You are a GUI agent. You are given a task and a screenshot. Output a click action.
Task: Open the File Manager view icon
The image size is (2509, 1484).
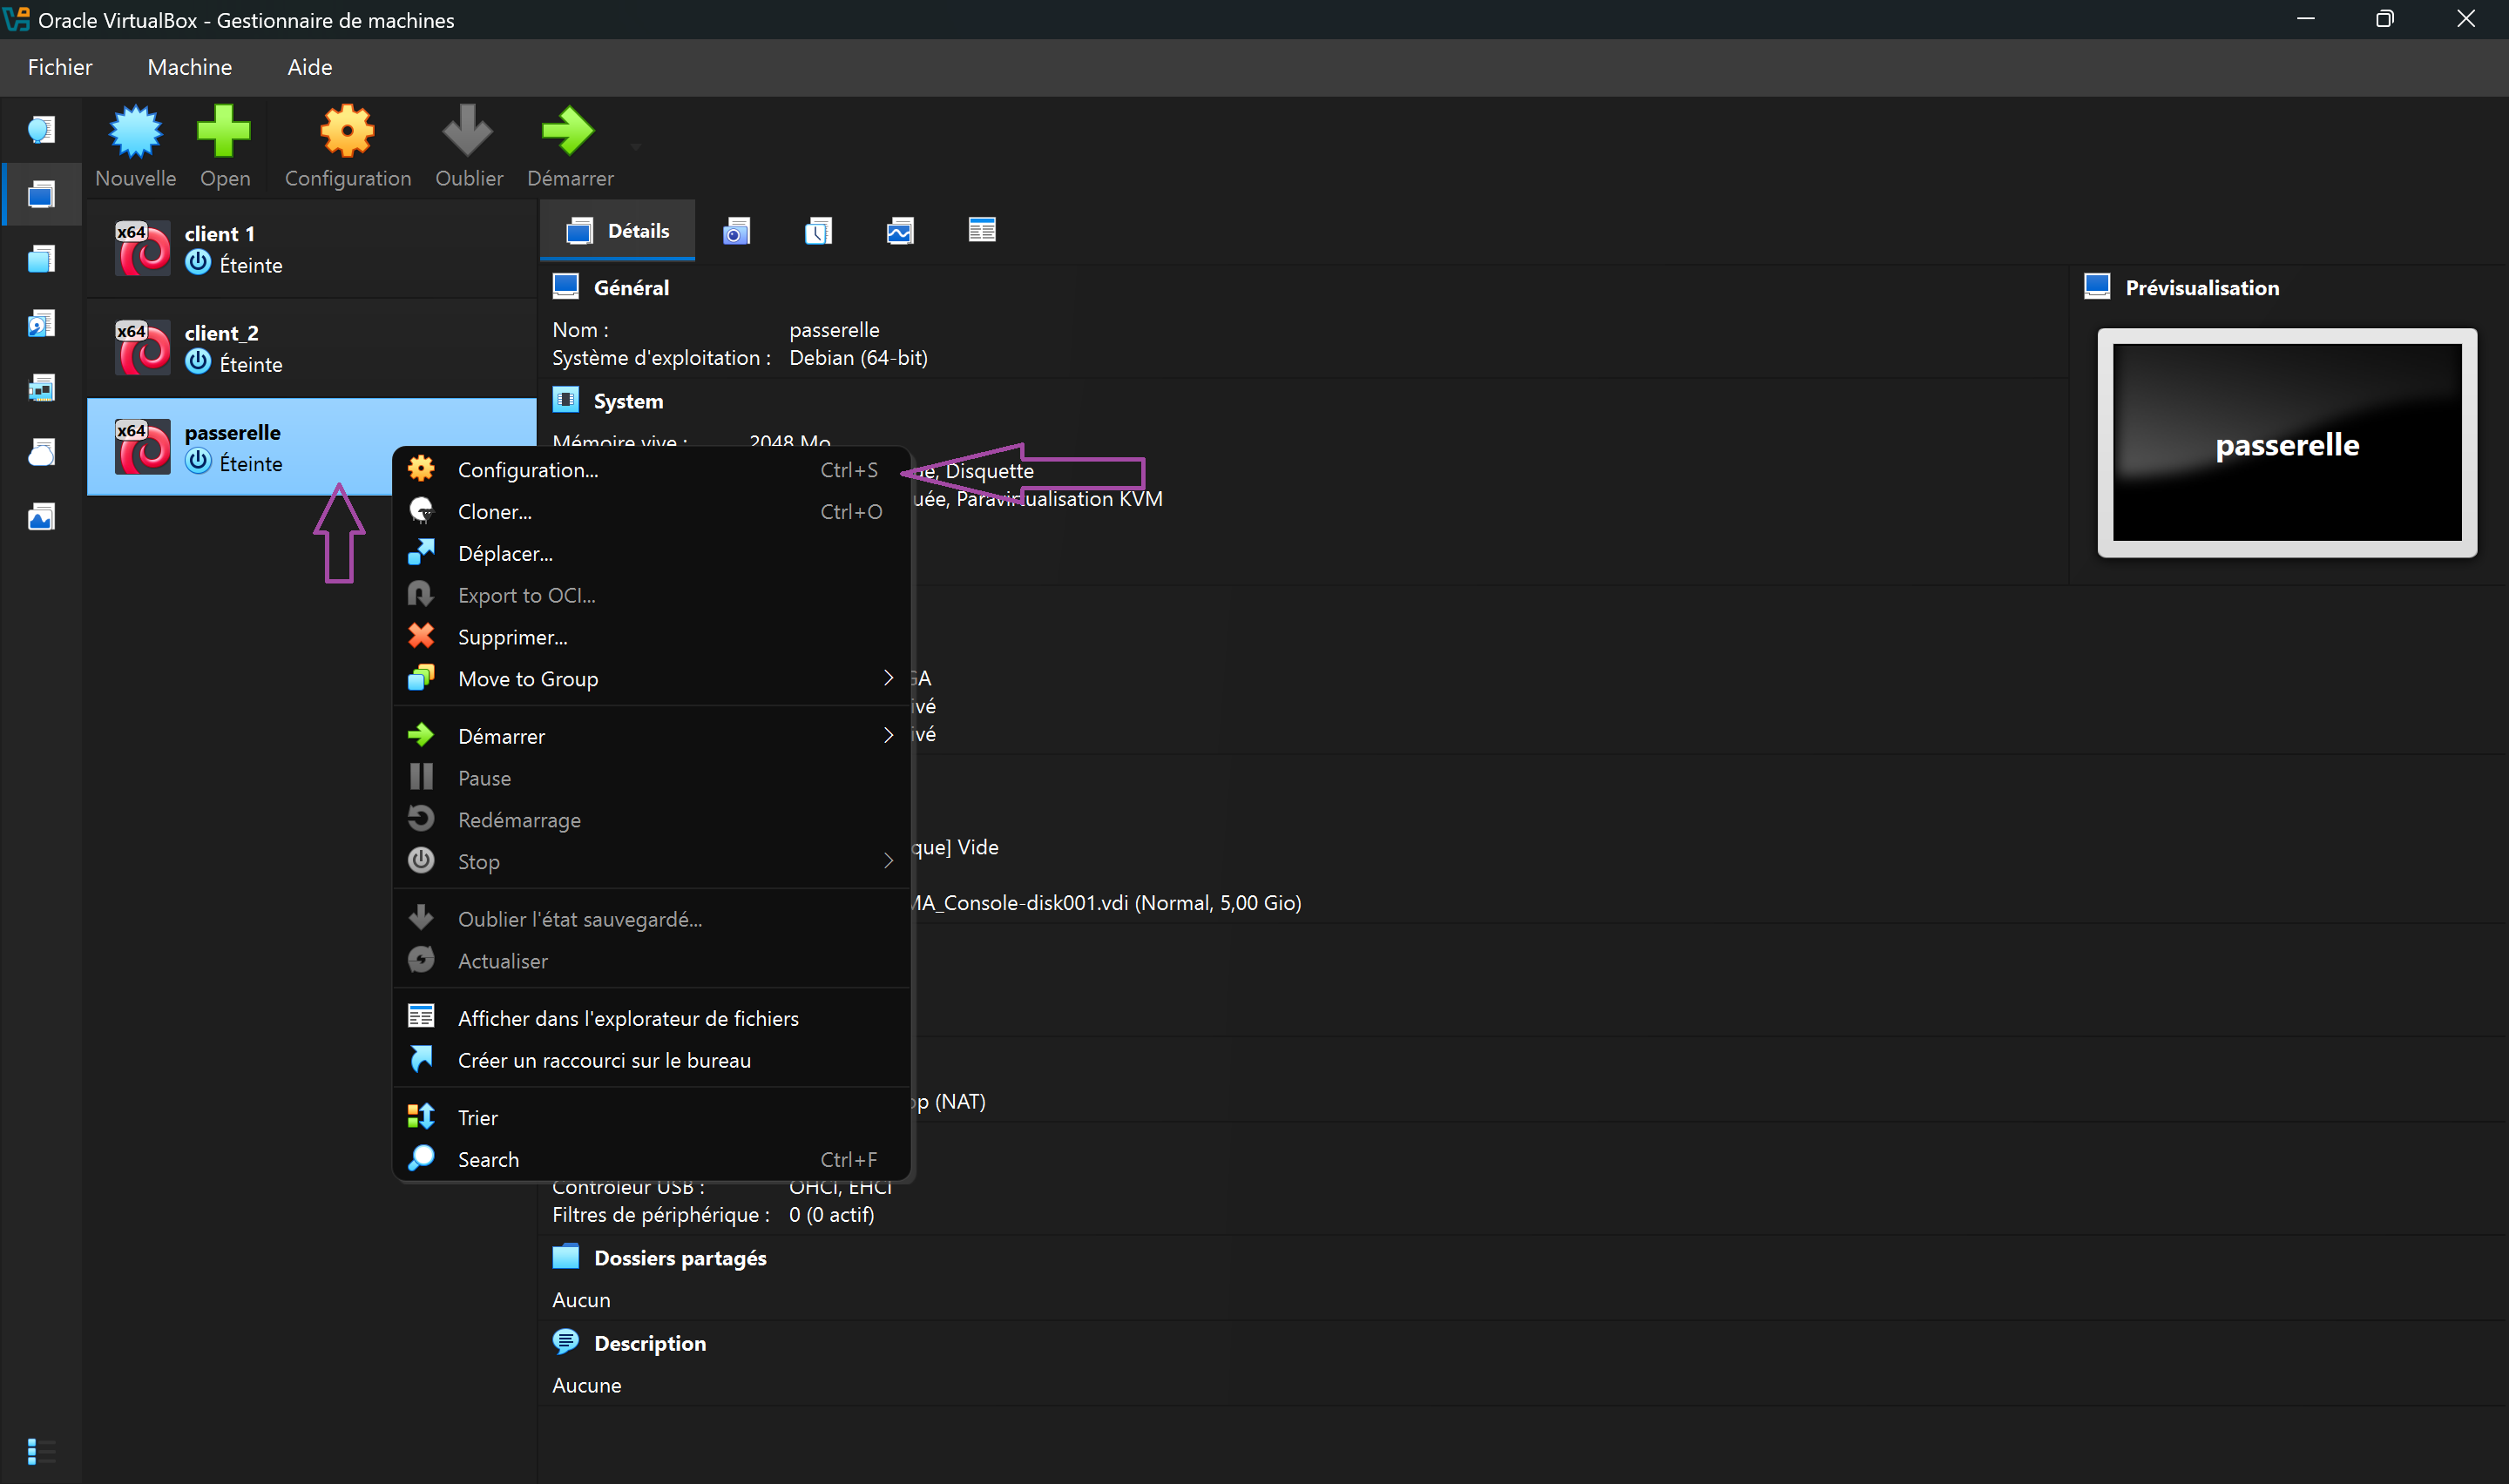pyautogui.click(x=982, y=230)
